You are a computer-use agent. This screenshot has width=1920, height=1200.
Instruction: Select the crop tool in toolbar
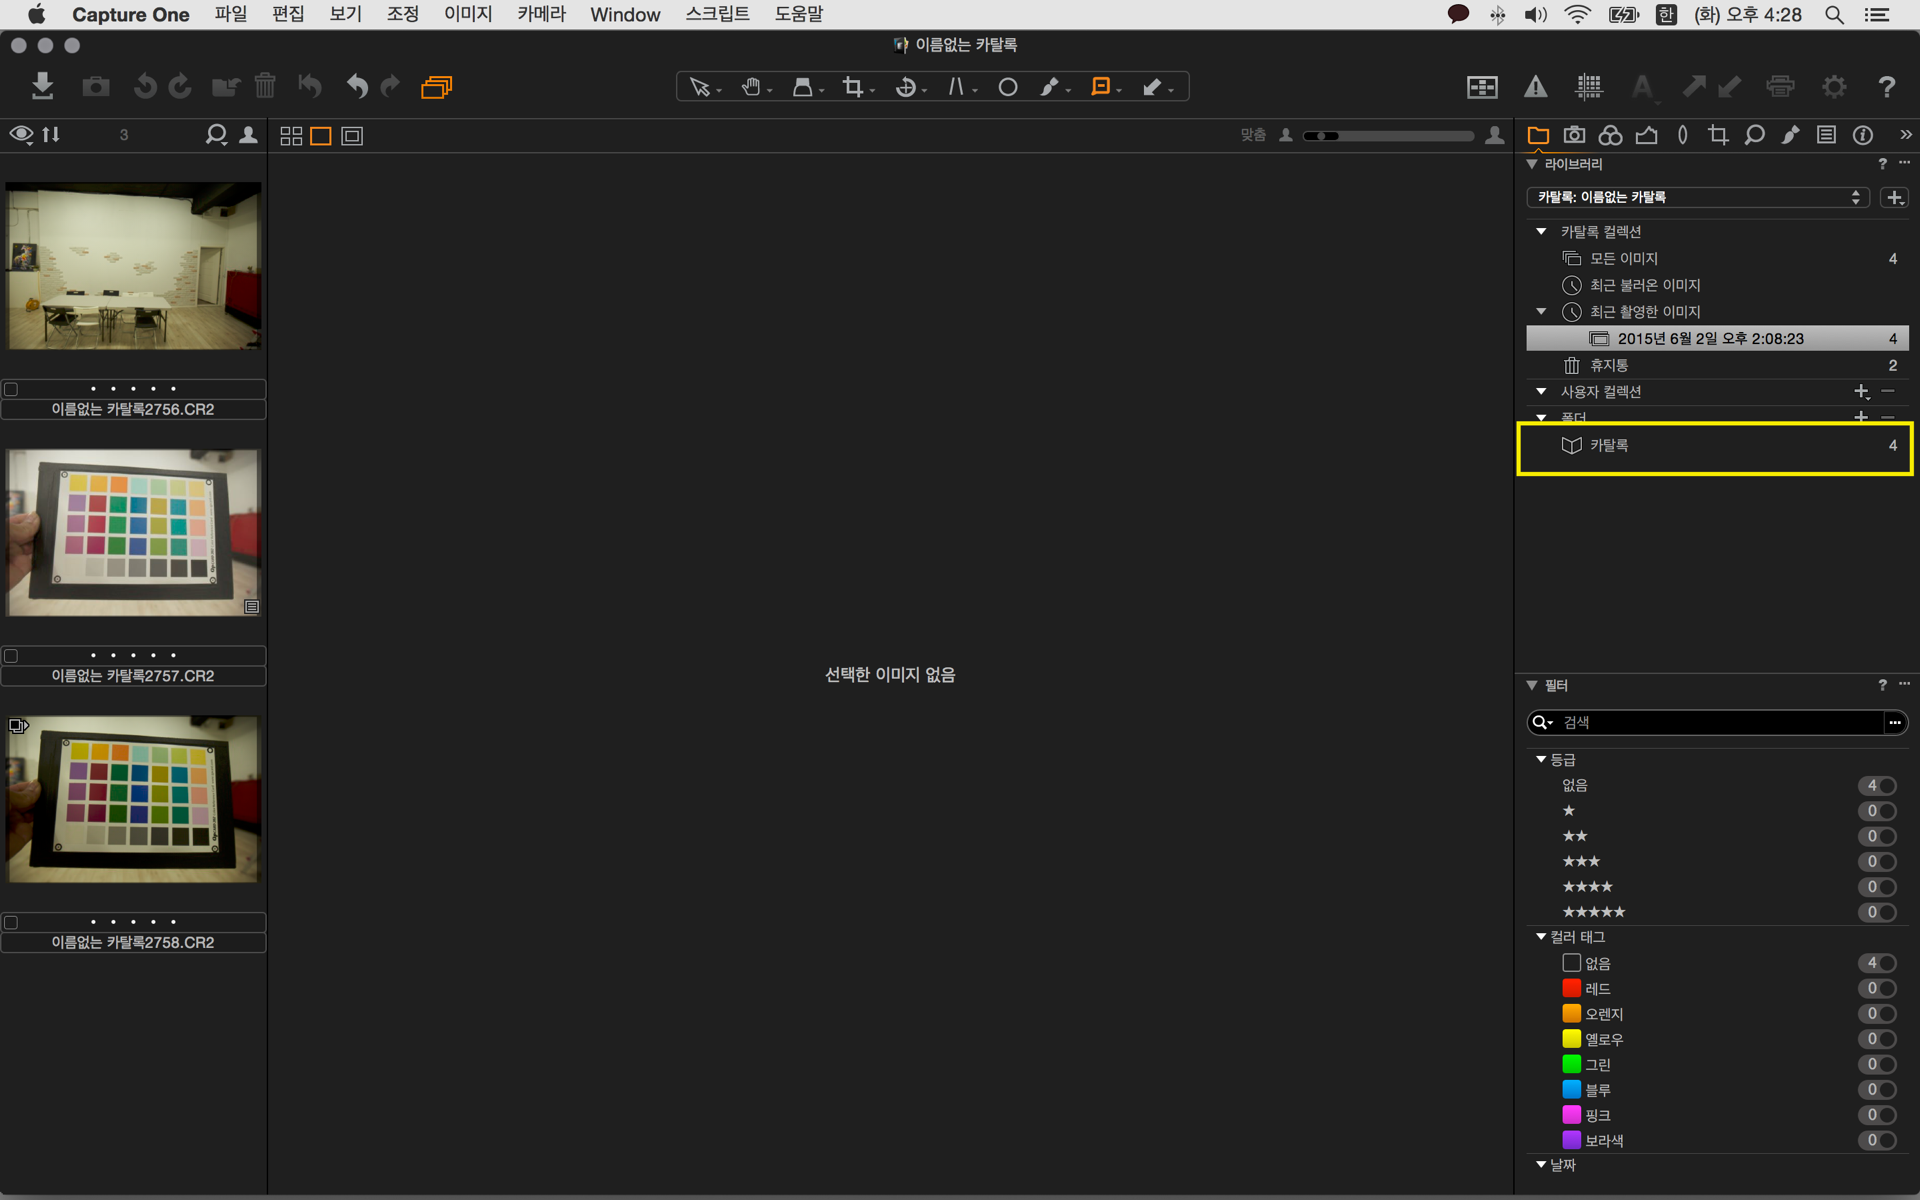853,87
